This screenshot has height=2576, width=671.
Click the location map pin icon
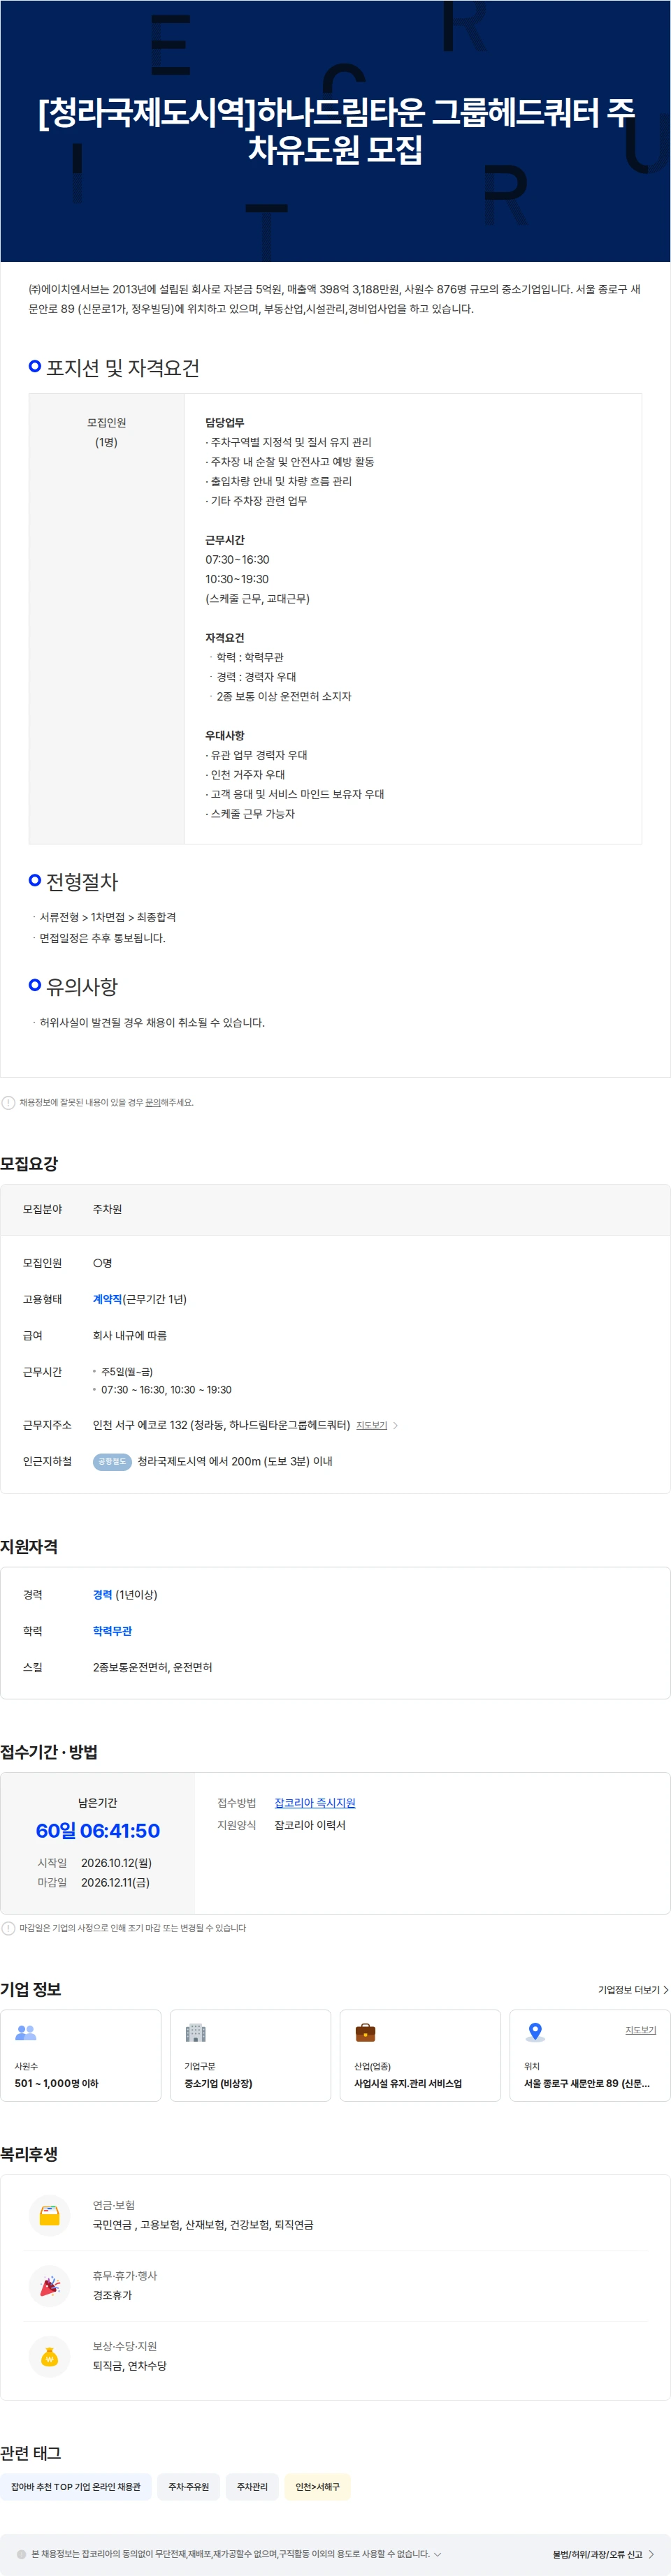[x=535, y=2032]
